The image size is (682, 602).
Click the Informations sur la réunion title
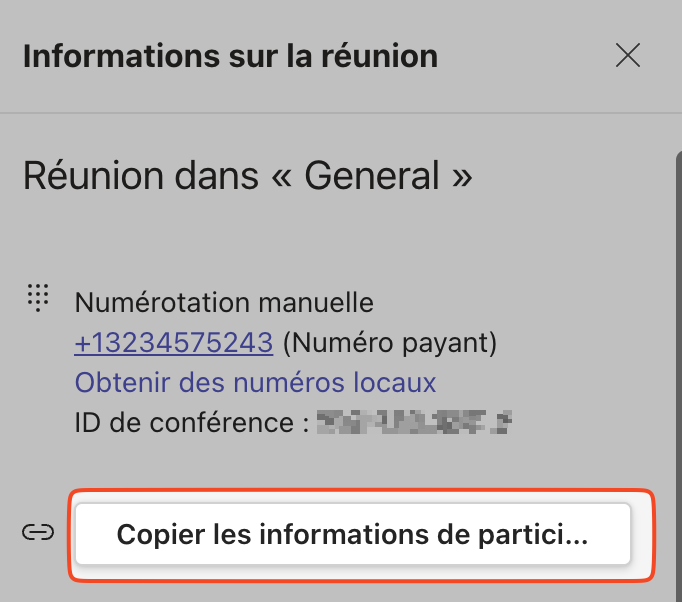(230, 55)
